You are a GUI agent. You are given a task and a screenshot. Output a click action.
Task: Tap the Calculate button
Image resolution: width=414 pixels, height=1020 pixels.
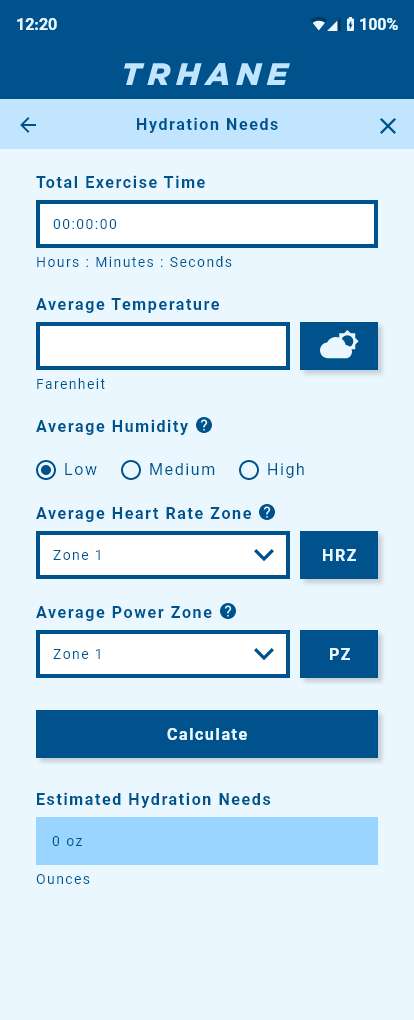tap(207, 734)
